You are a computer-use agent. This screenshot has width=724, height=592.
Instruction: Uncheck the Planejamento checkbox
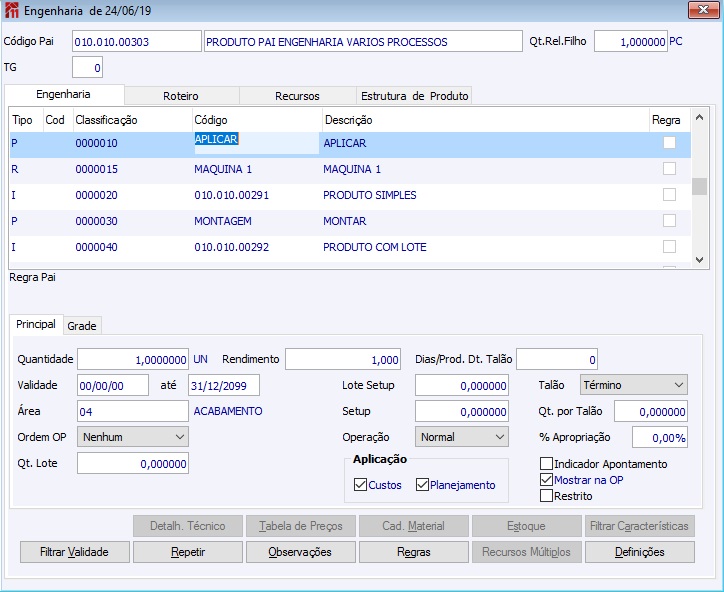click(x=422, y=485)
